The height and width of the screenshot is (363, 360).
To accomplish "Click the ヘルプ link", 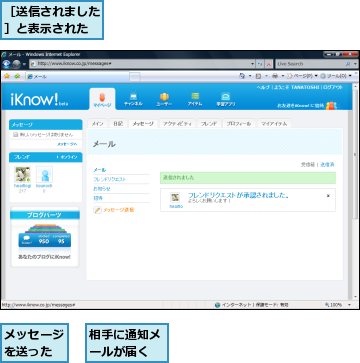I will click(x=264, y=87).
